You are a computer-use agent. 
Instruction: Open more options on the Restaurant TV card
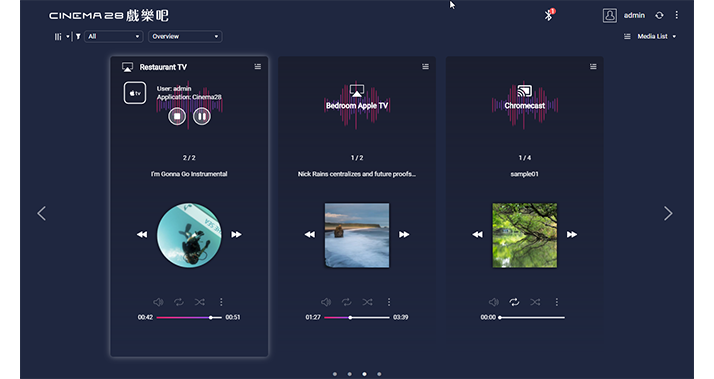tap(221, 302)
